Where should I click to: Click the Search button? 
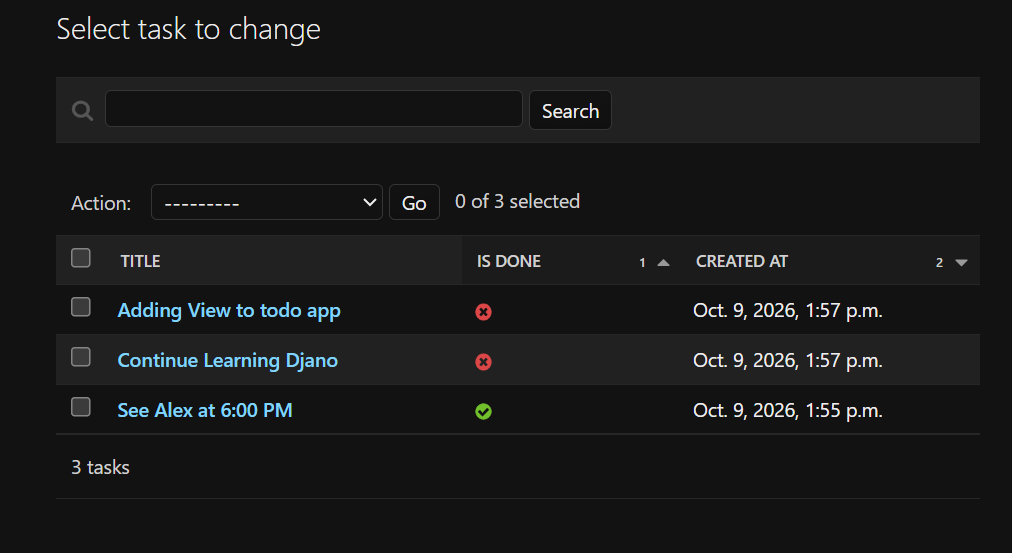pyautogui.click(x=571, y=110)
